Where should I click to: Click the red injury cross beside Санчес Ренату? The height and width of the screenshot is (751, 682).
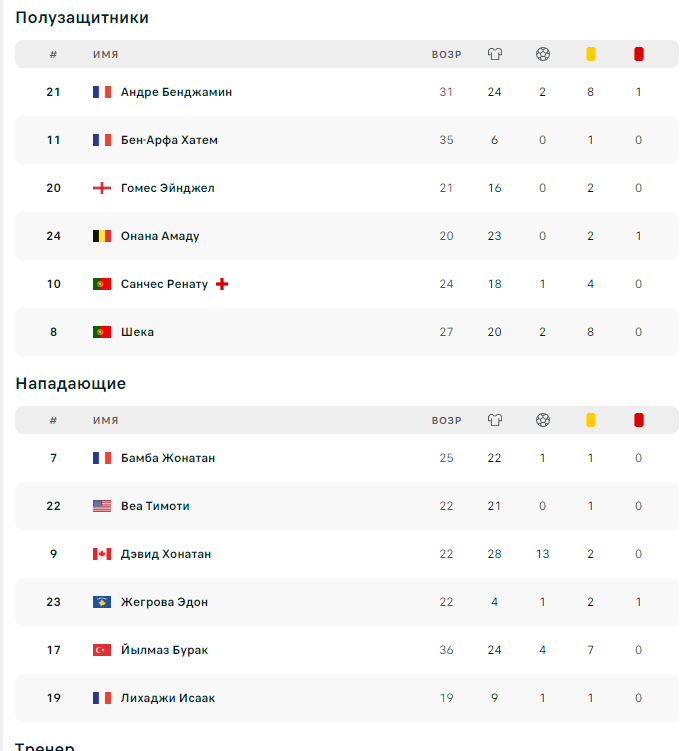click(222, 284)
